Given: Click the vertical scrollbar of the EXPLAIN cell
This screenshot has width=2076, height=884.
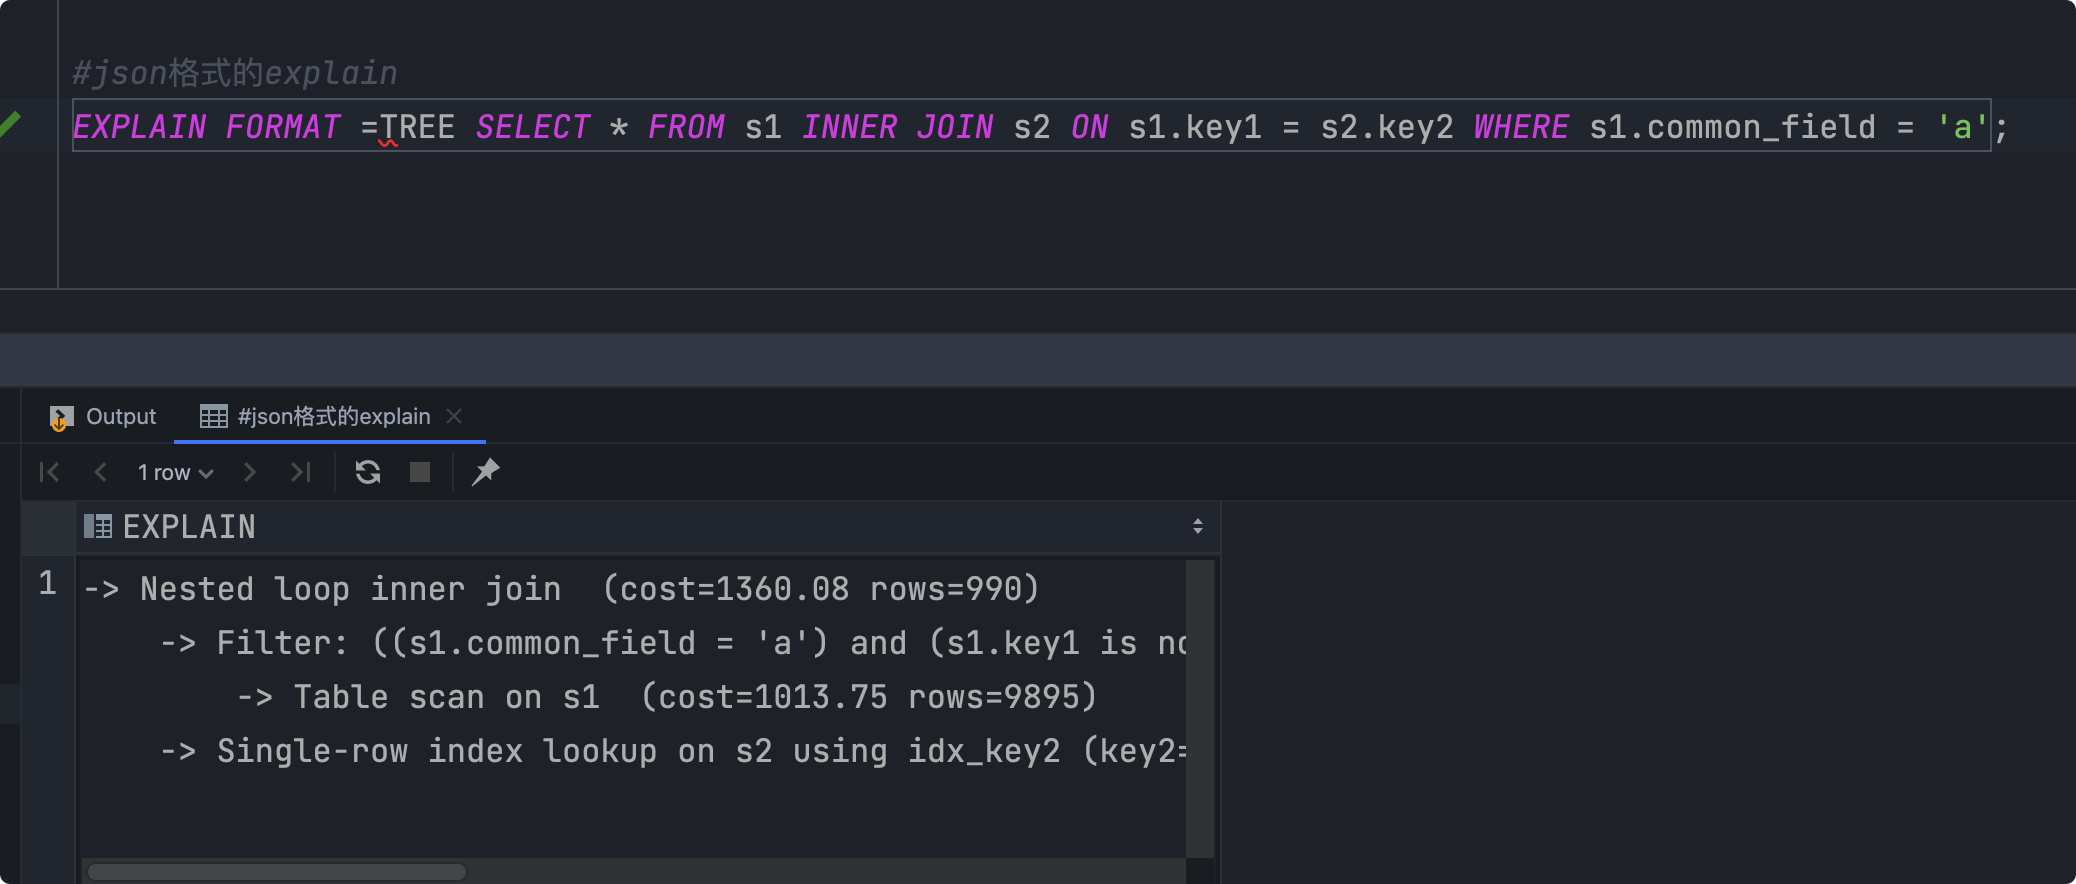Looking at the screenshot, I should pos(1200,708).
